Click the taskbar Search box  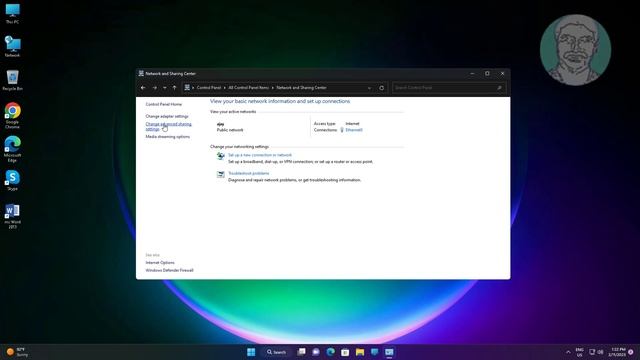coord(276,352)
